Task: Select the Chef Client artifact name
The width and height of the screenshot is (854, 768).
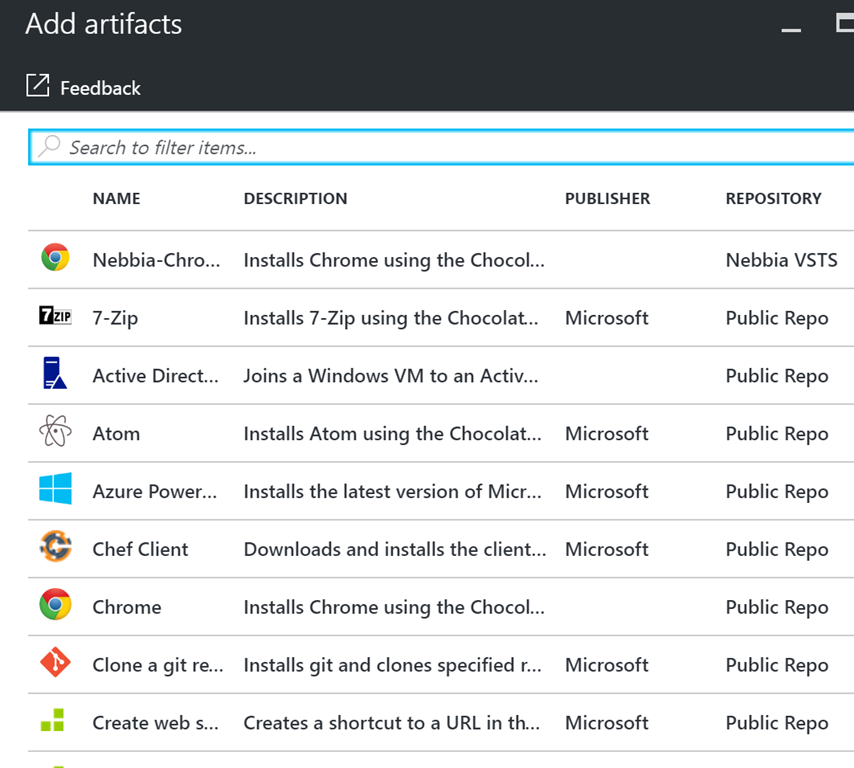Action: 140,549
